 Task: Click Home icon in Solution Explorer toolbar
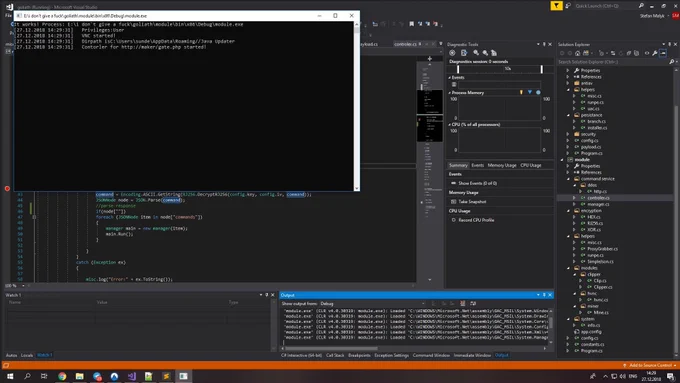[577, 53]
